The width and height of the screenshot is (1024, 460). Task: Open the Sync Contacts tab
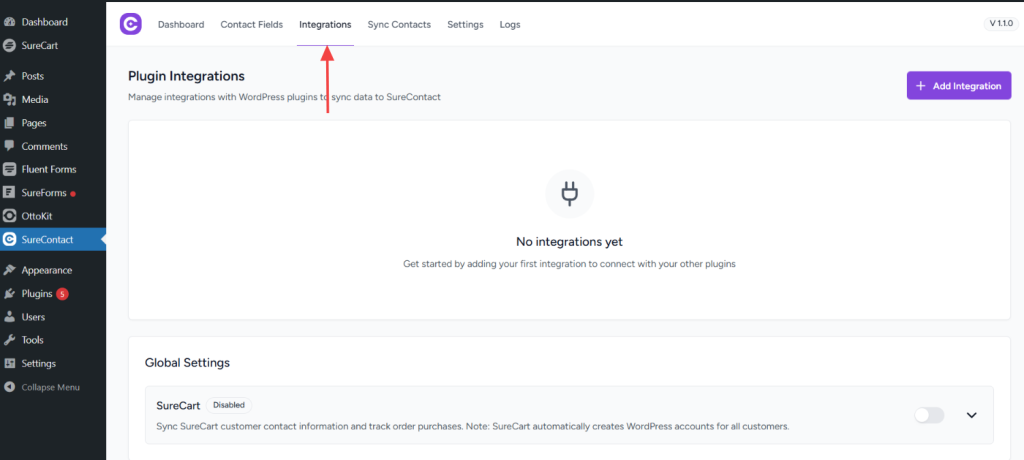(x=399, y=24)
